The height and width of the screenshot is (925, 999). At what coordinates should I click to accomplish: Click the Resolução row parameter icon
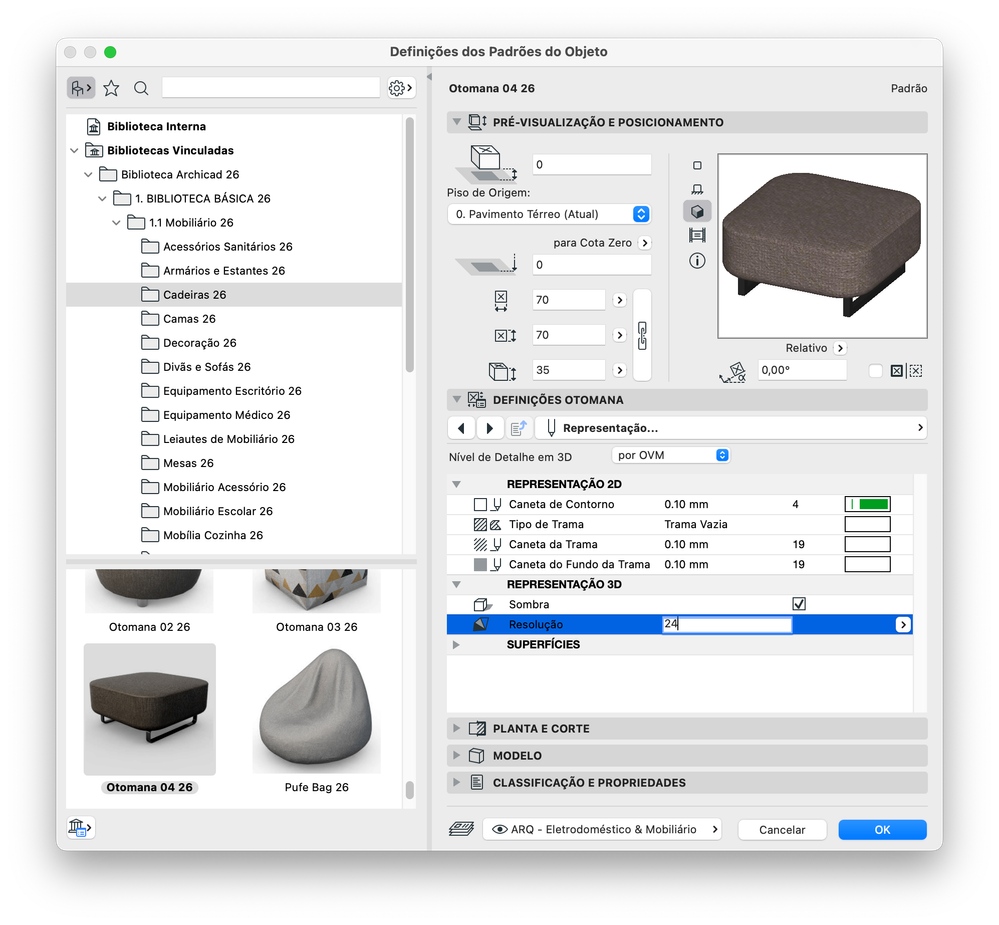(x=481, y=625)
